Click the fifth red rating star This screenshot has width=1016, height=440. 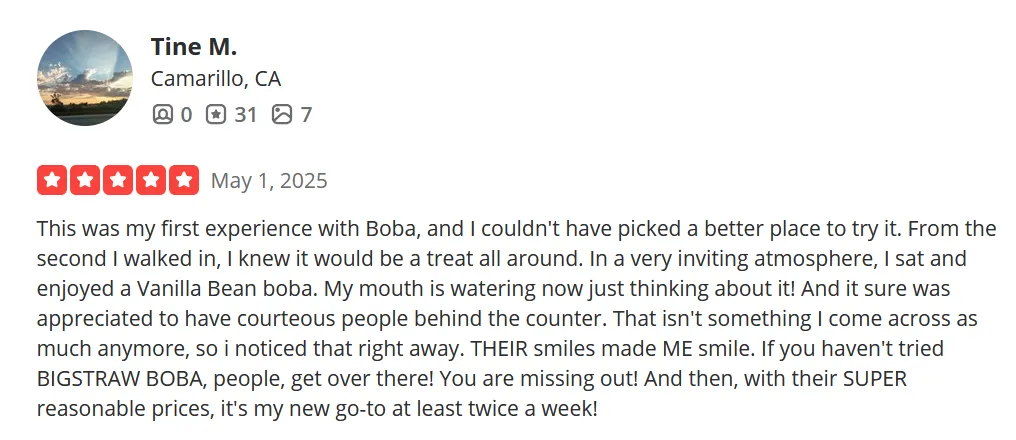[184, 180]
